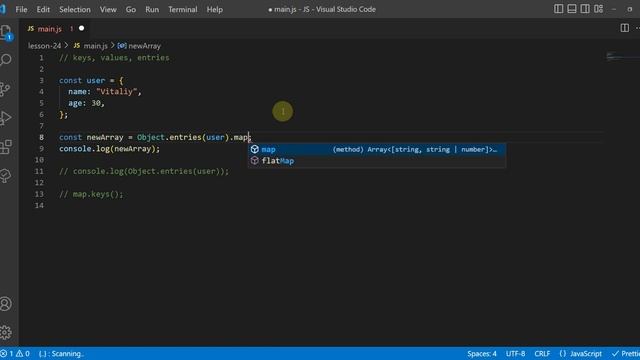This screenshot has width=640, height=360.
Task: Open the Extensions view
Action: 6,147
